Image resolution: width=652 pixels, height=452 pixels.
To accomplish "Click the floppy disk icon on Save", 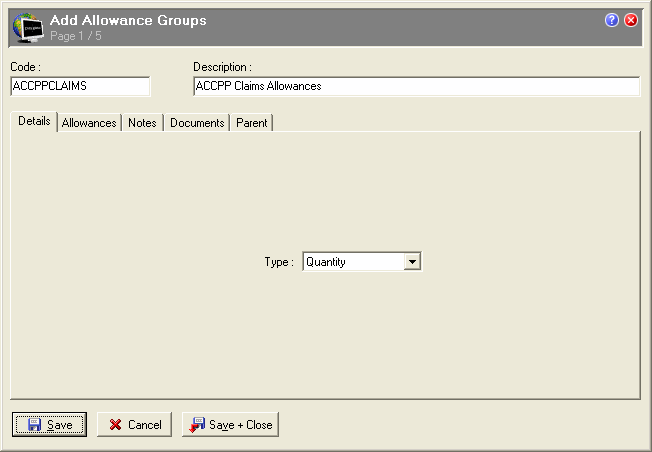I will coord(34,425).
